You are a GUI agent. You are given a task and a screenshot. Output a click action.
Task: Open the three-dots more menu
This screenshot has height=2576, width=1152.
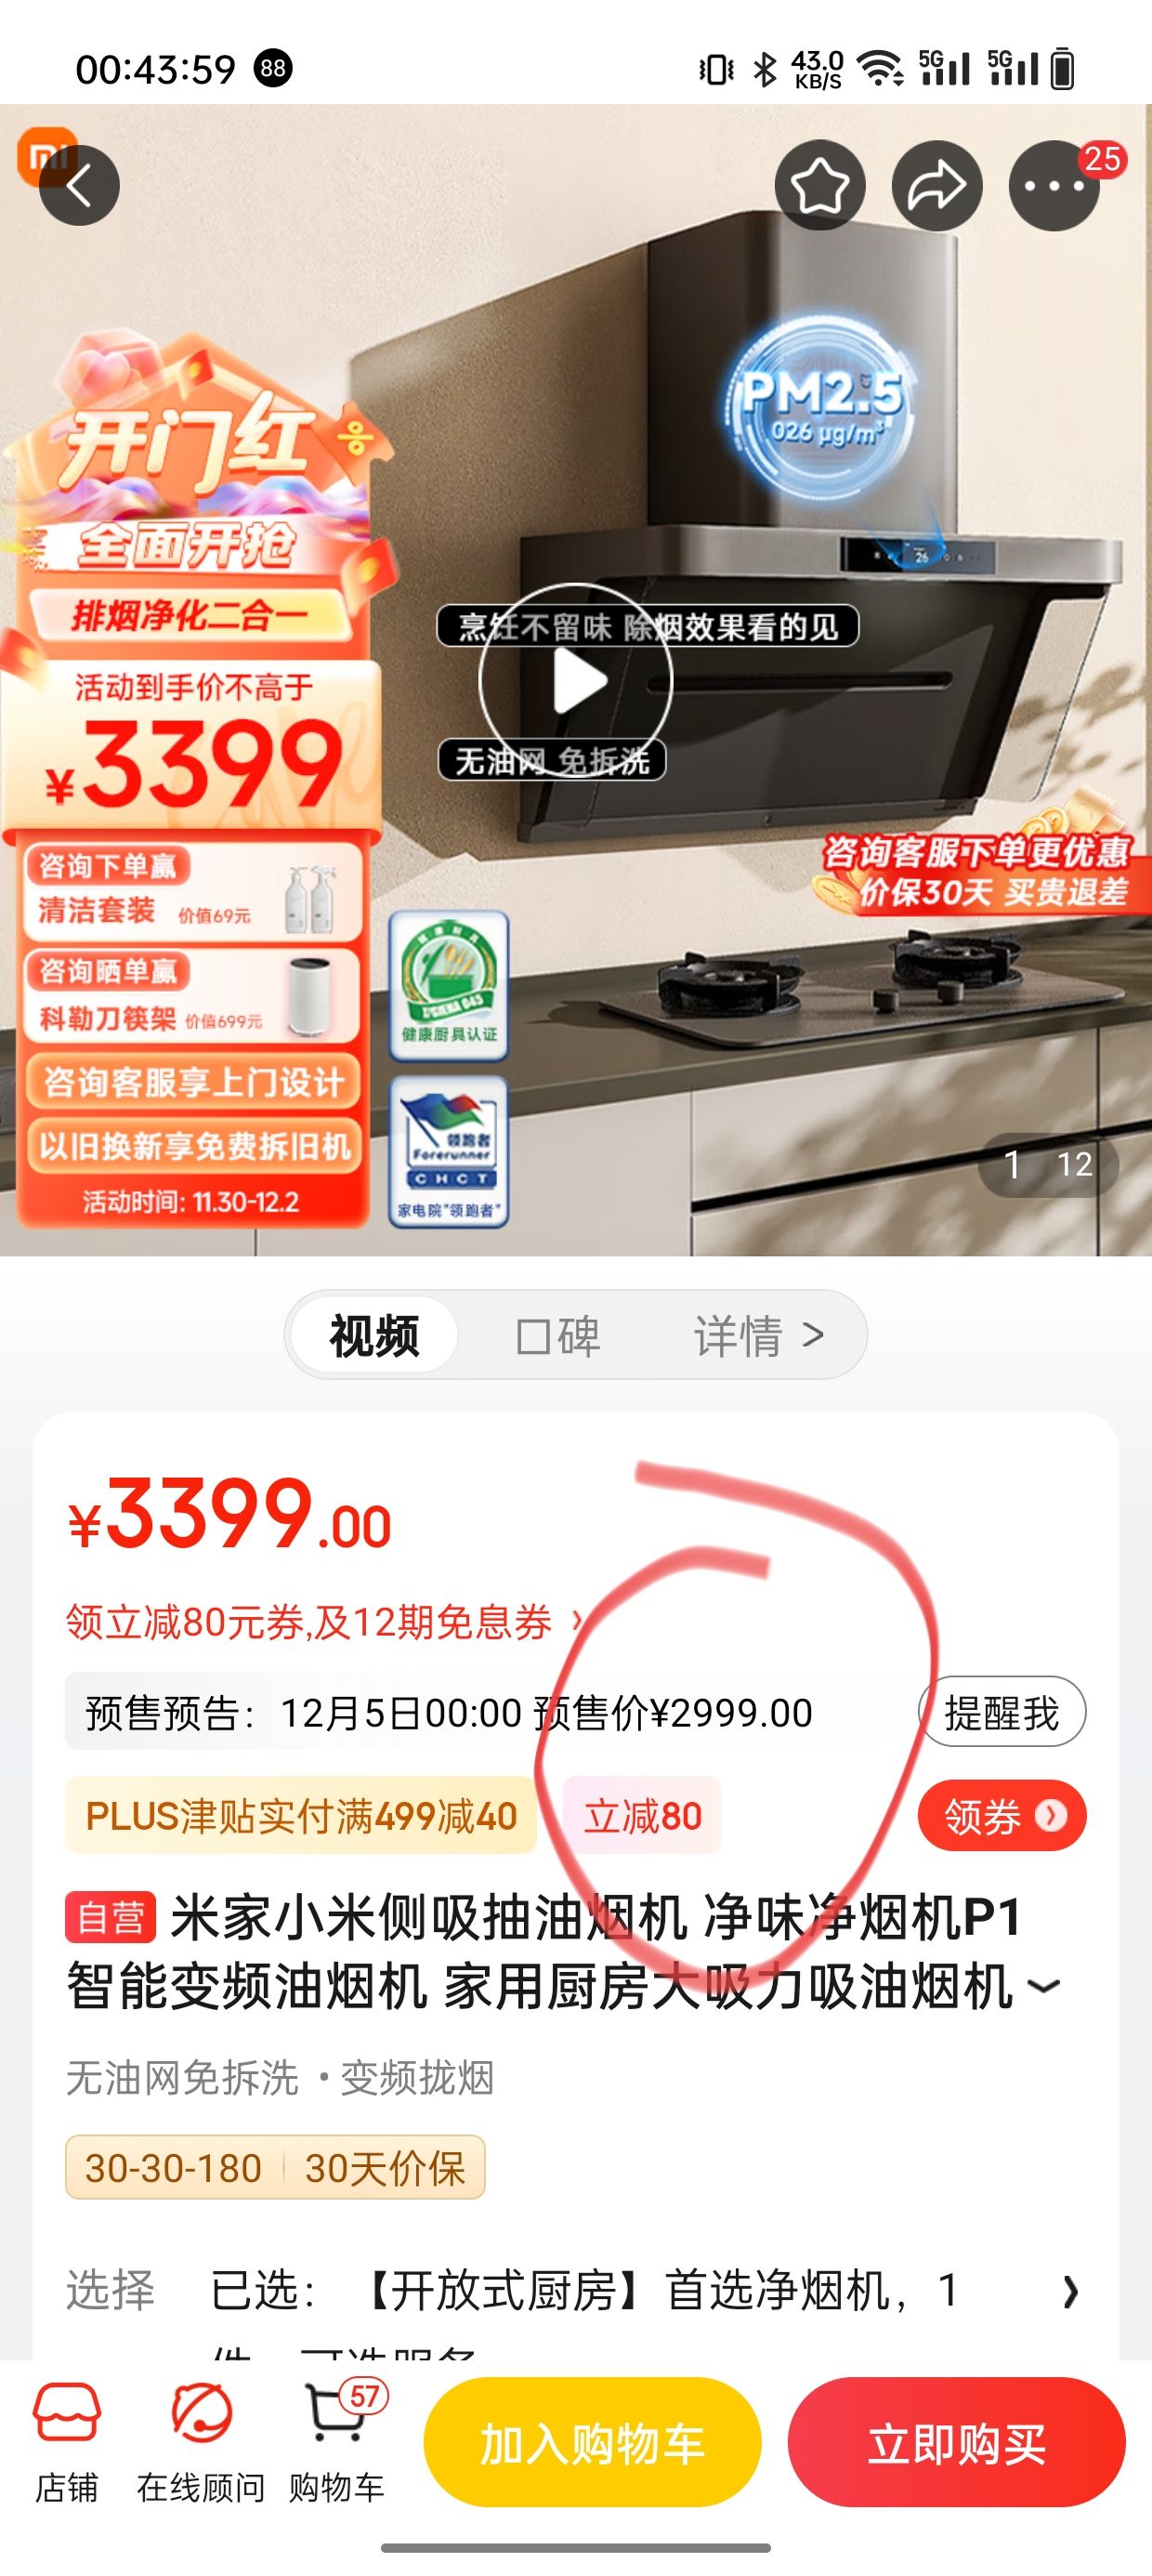tap(1054, 185)
